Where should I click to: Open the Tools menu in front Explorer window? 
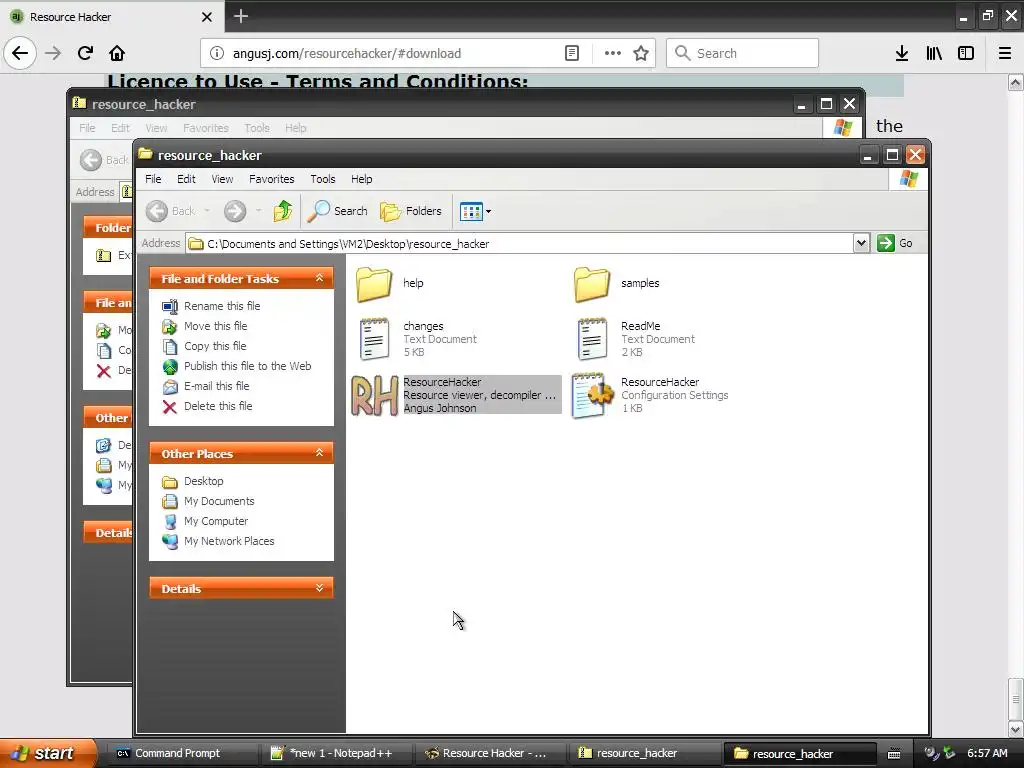point(323,179)
